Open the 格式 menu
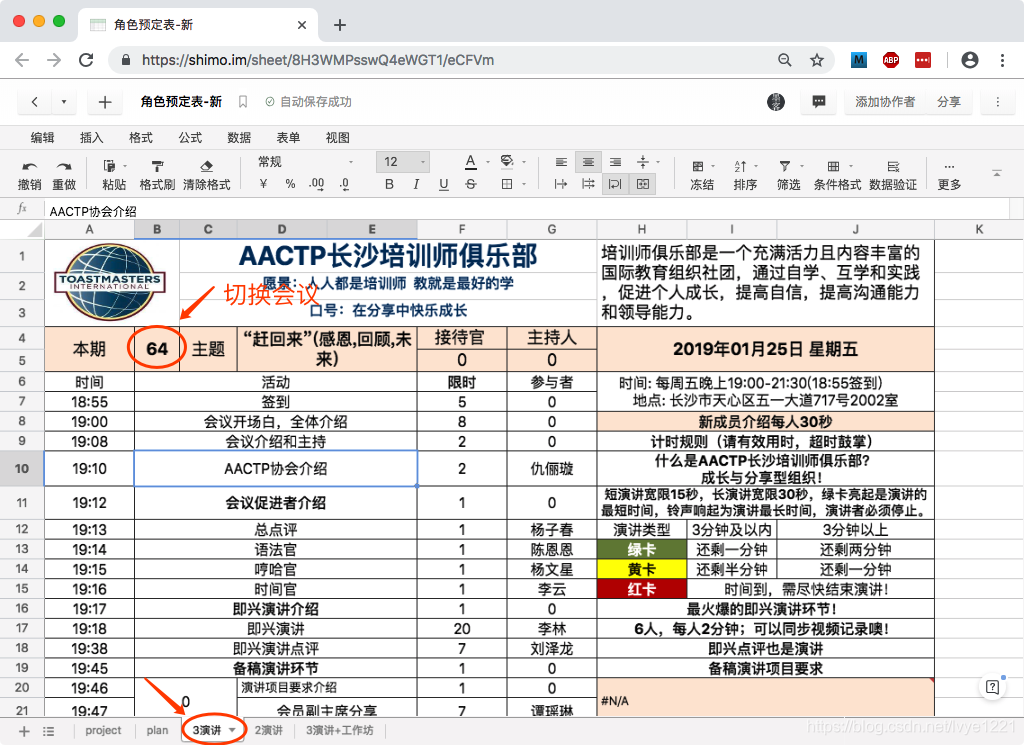 pos(140,138)
